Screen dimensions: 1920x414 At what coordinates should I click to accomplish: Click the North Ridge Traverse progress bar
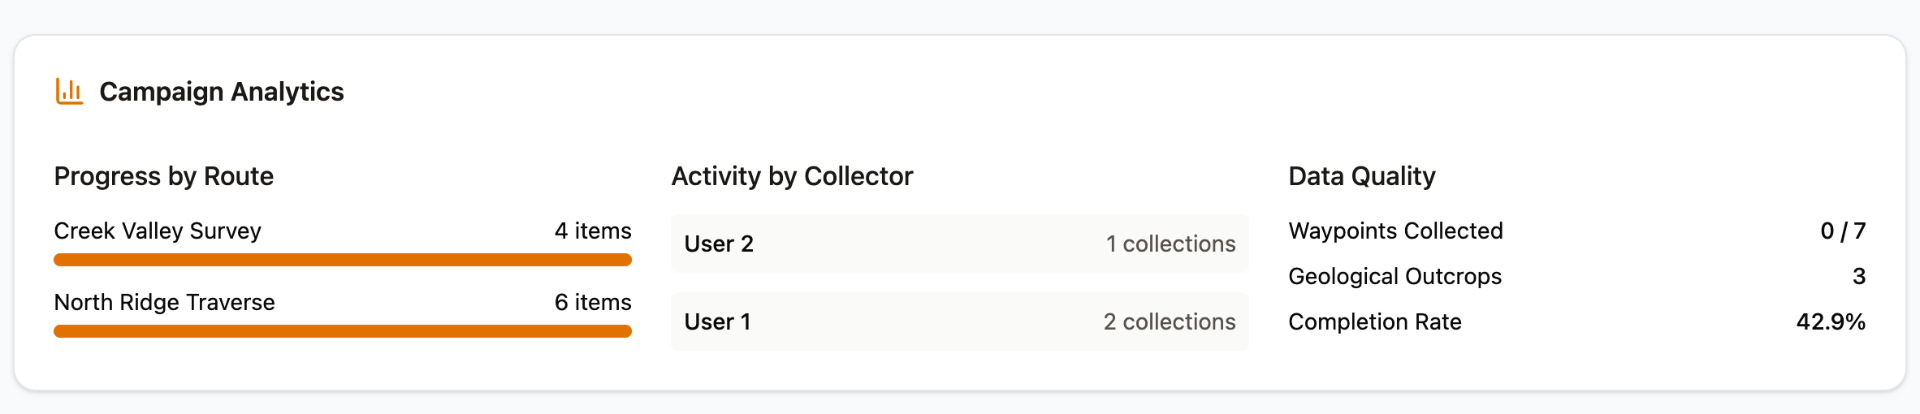(342, 332)
